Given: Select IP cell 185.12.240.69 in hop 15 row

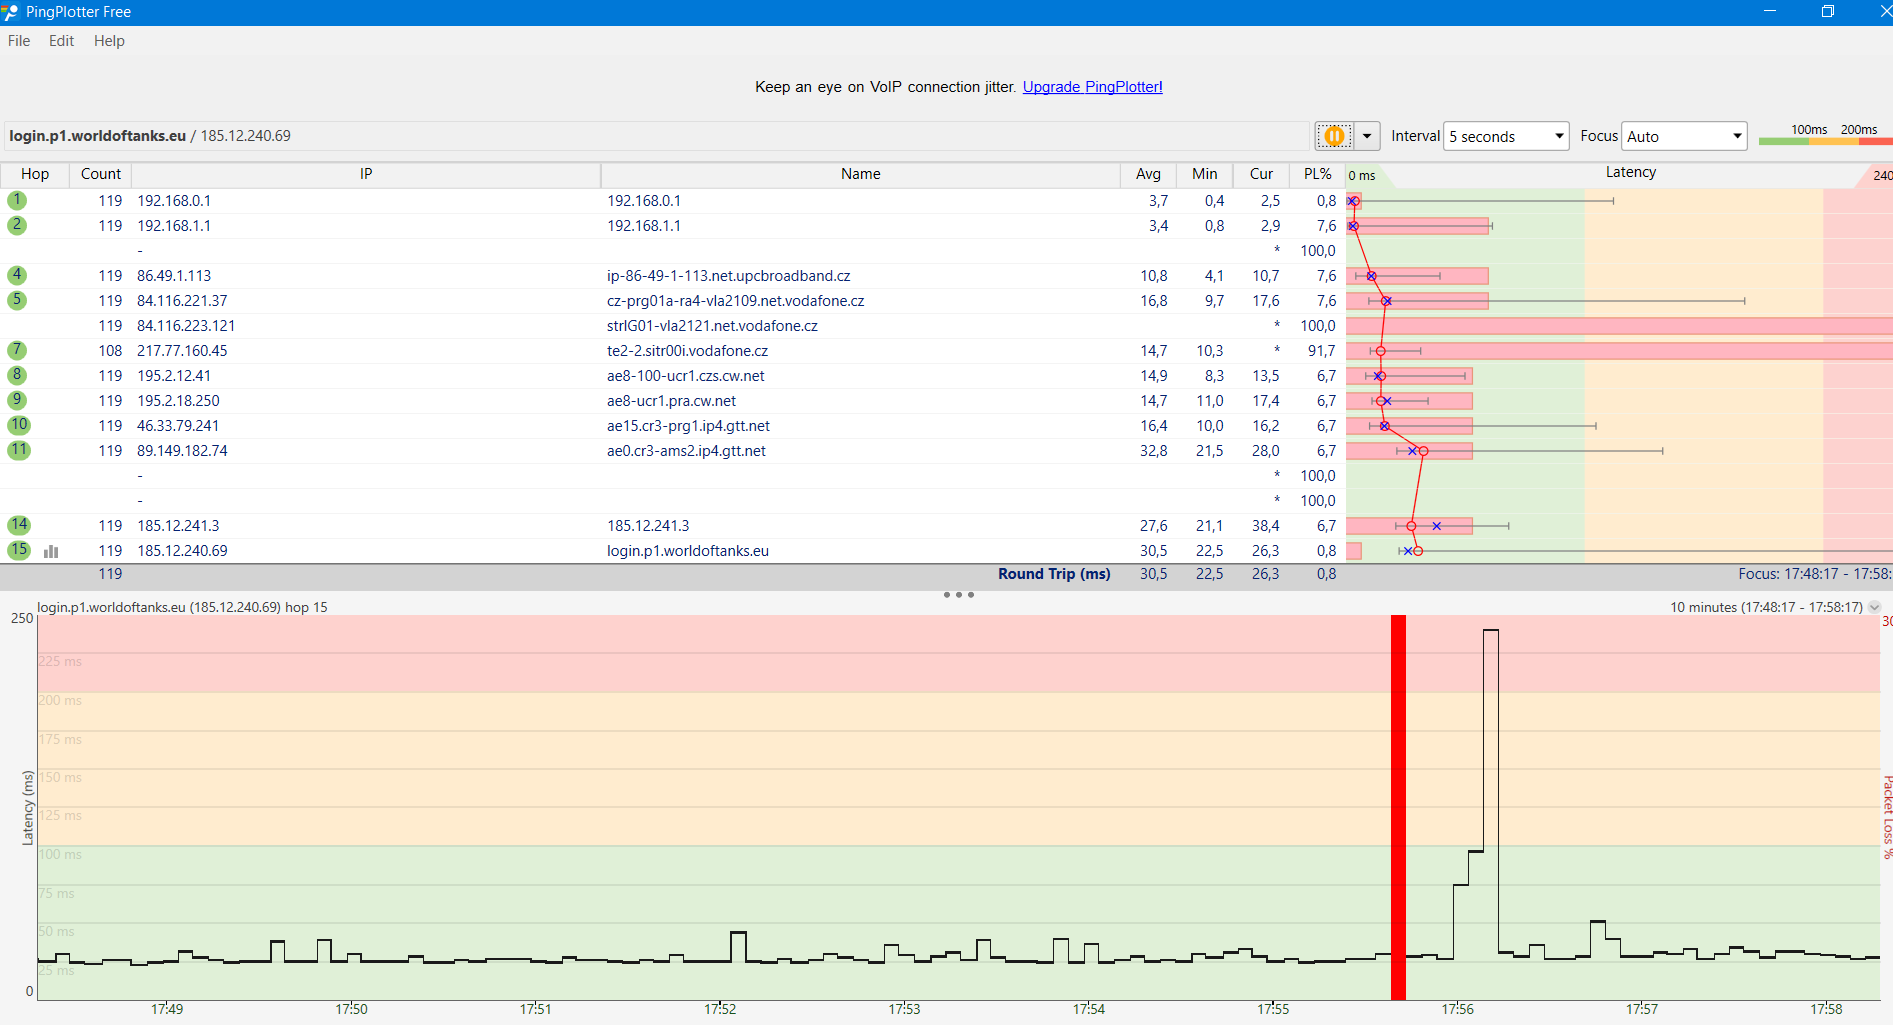Looking at the screenshot, I should (x=182, y=551).
